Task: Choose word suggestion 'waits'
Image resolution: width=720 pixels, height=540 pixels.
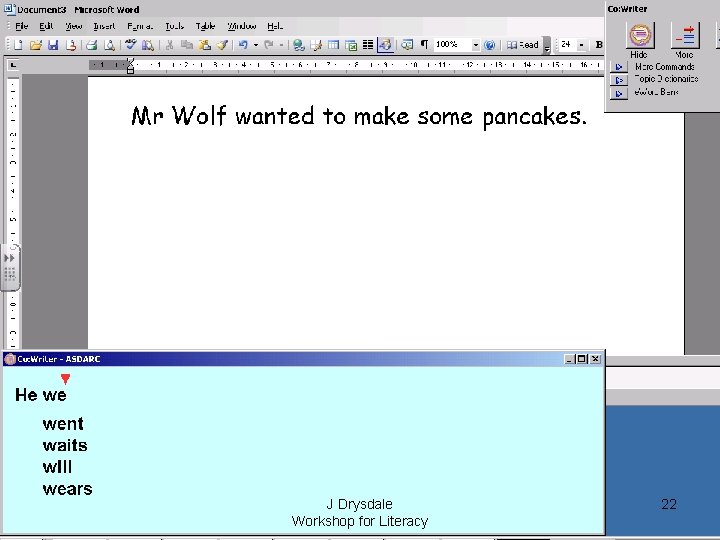Action: point(65,445)
